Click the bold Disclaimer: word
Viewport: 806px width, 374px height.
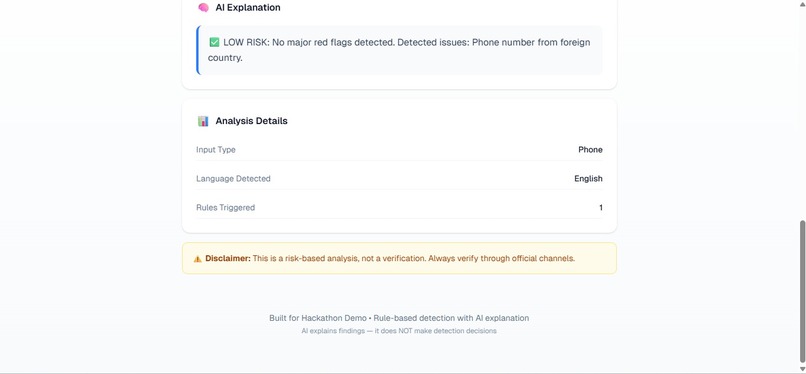point(228,258)
